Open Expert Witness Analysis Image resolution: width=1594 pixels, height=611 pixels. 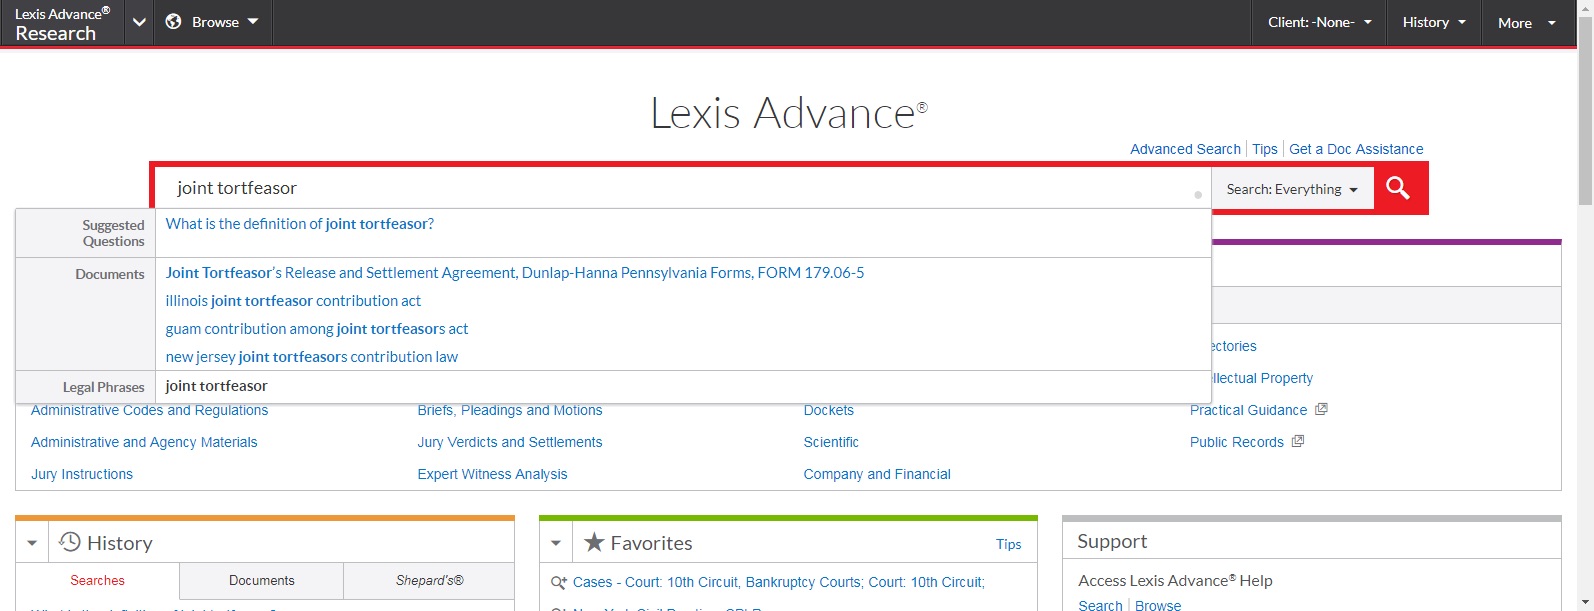(x=492, y=474)
